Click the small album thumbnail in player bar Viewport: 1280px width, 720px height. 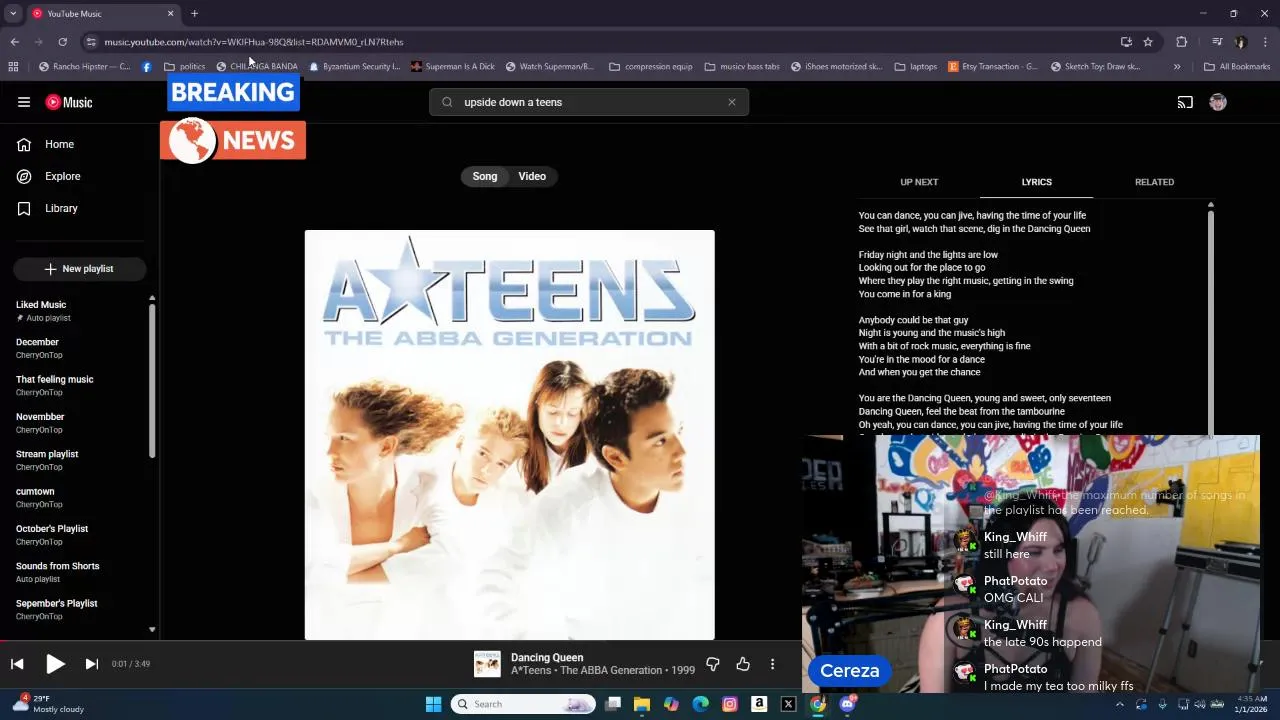click(x=487, y=664)
